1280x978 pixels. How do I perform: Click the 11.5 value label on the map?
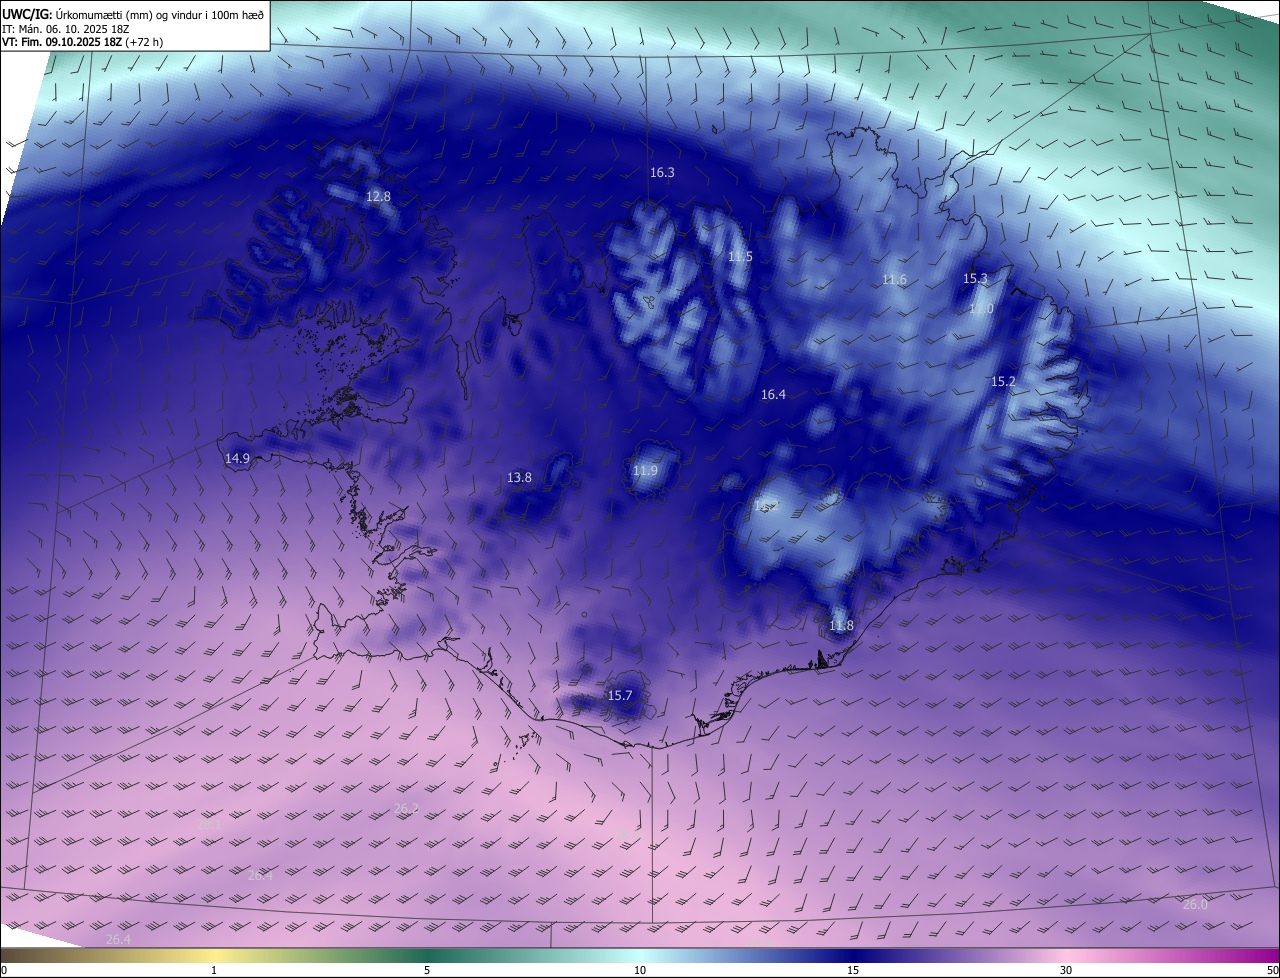pos(740,257)
